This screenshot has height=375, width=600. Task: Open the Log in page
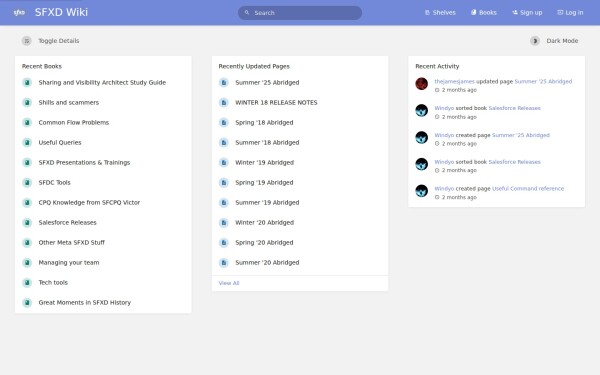570,13
